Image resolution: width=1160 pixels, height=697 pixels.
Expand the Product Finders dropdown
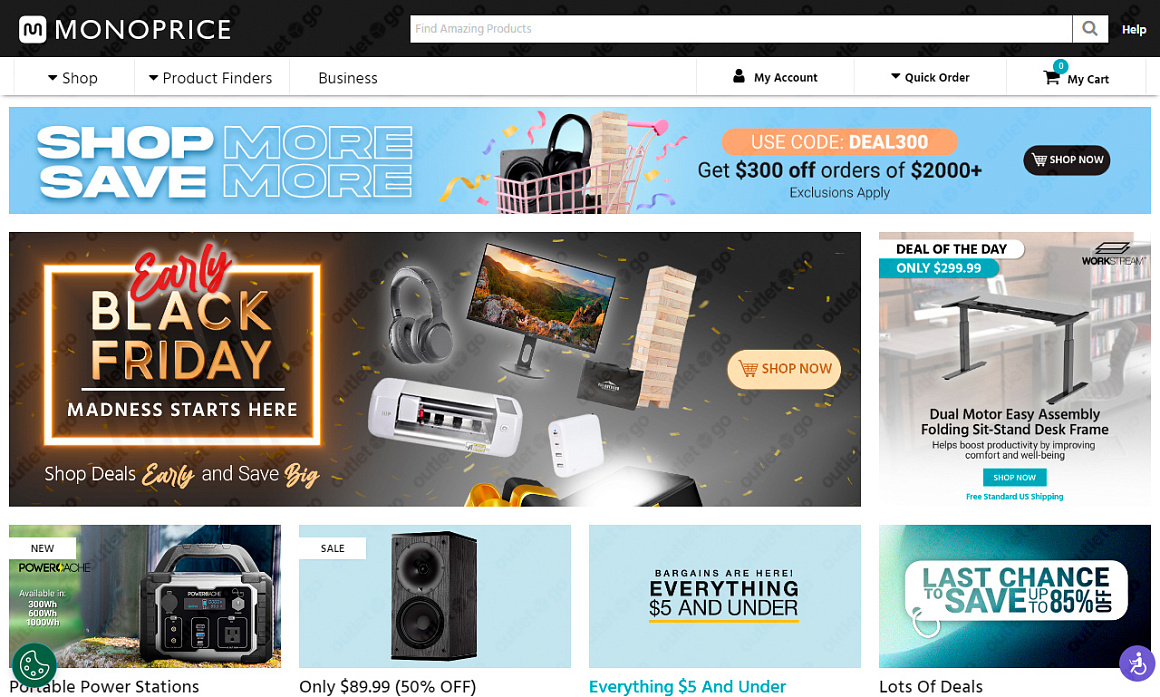[210, 78]
